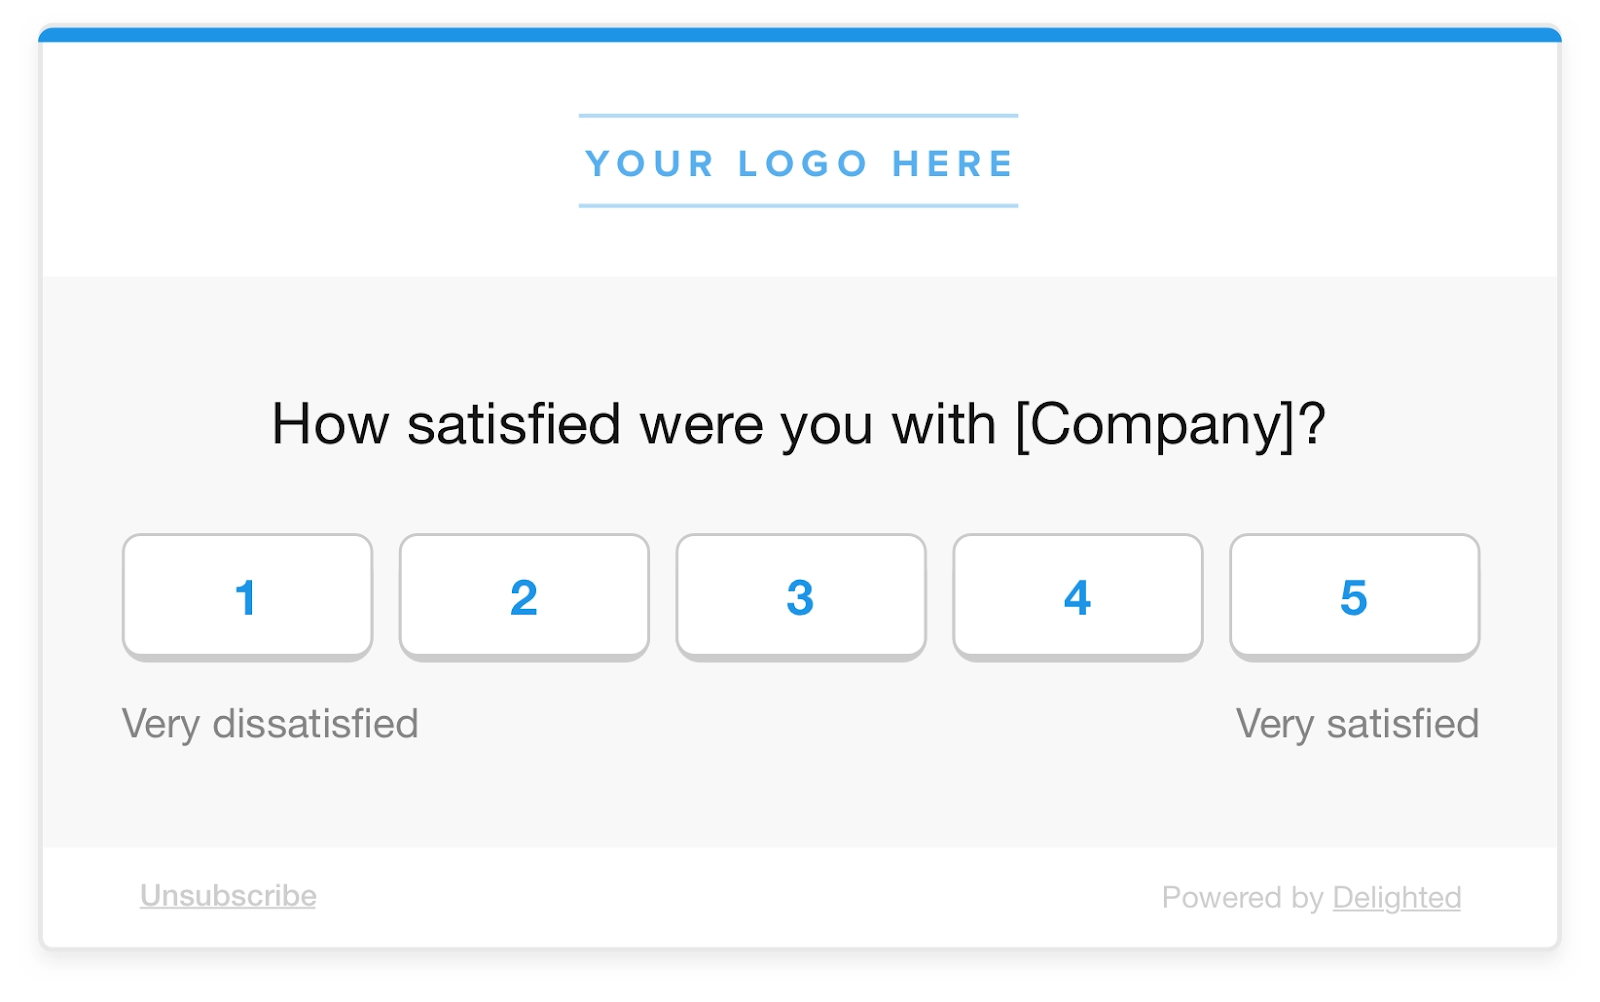Image resolution: width=1600 pixels, height=1002 pixels.
Task: Choose rating 2 for satisfaction
Action: pos(524,597)
